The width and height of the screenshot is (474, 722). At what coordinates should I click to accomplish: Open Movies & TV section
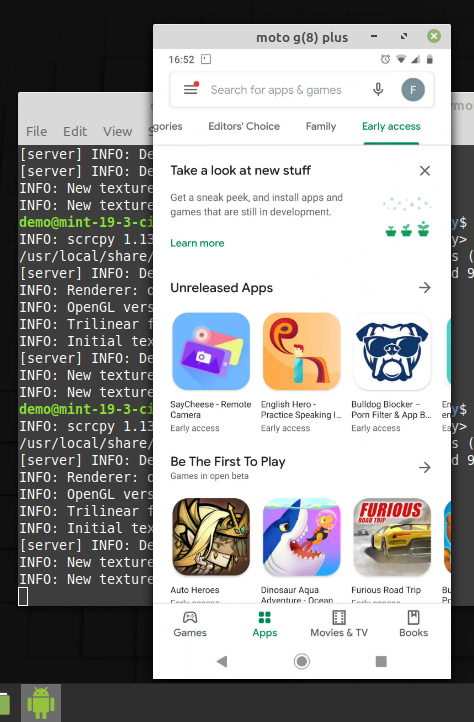339,624
